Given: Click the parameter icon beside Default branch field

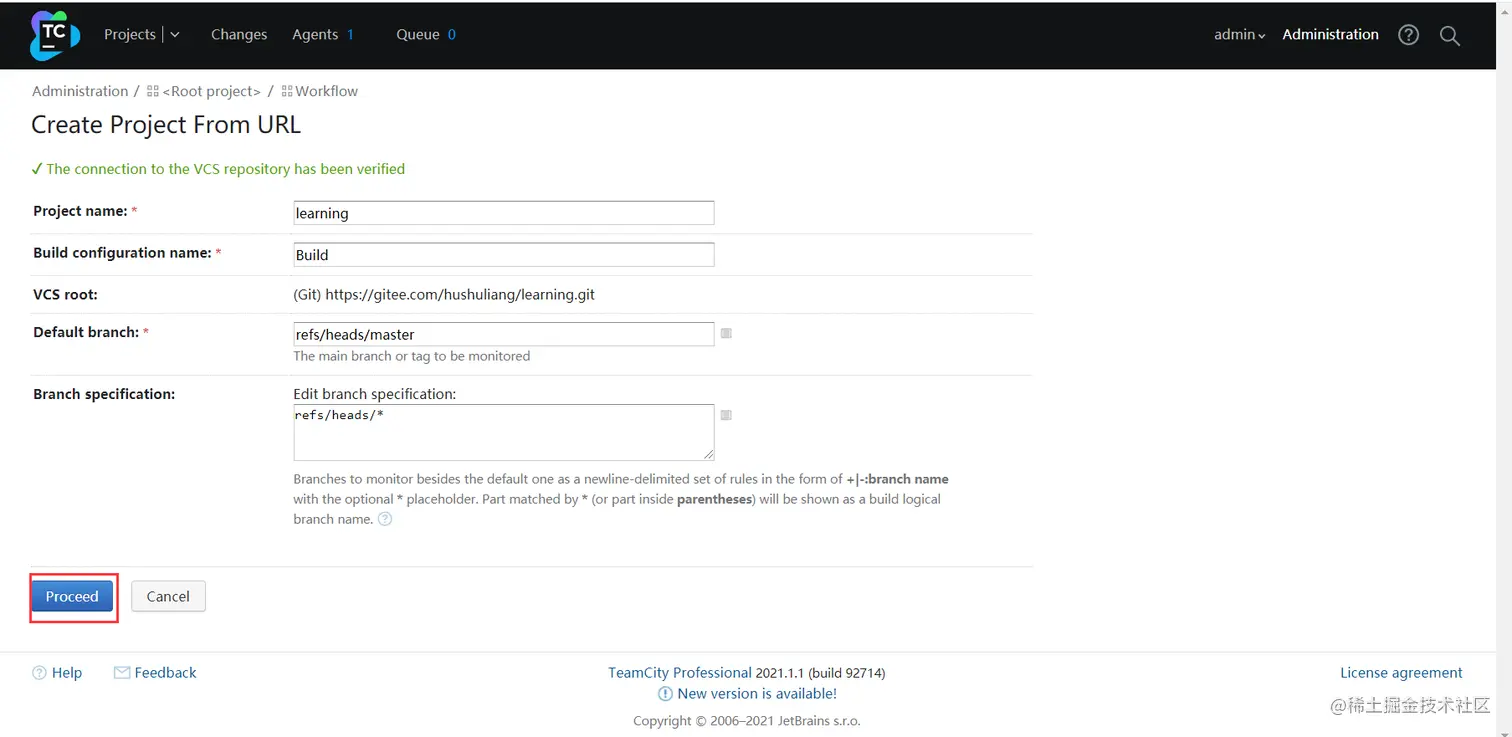Looking at the screenshot, I should point(726,333).
